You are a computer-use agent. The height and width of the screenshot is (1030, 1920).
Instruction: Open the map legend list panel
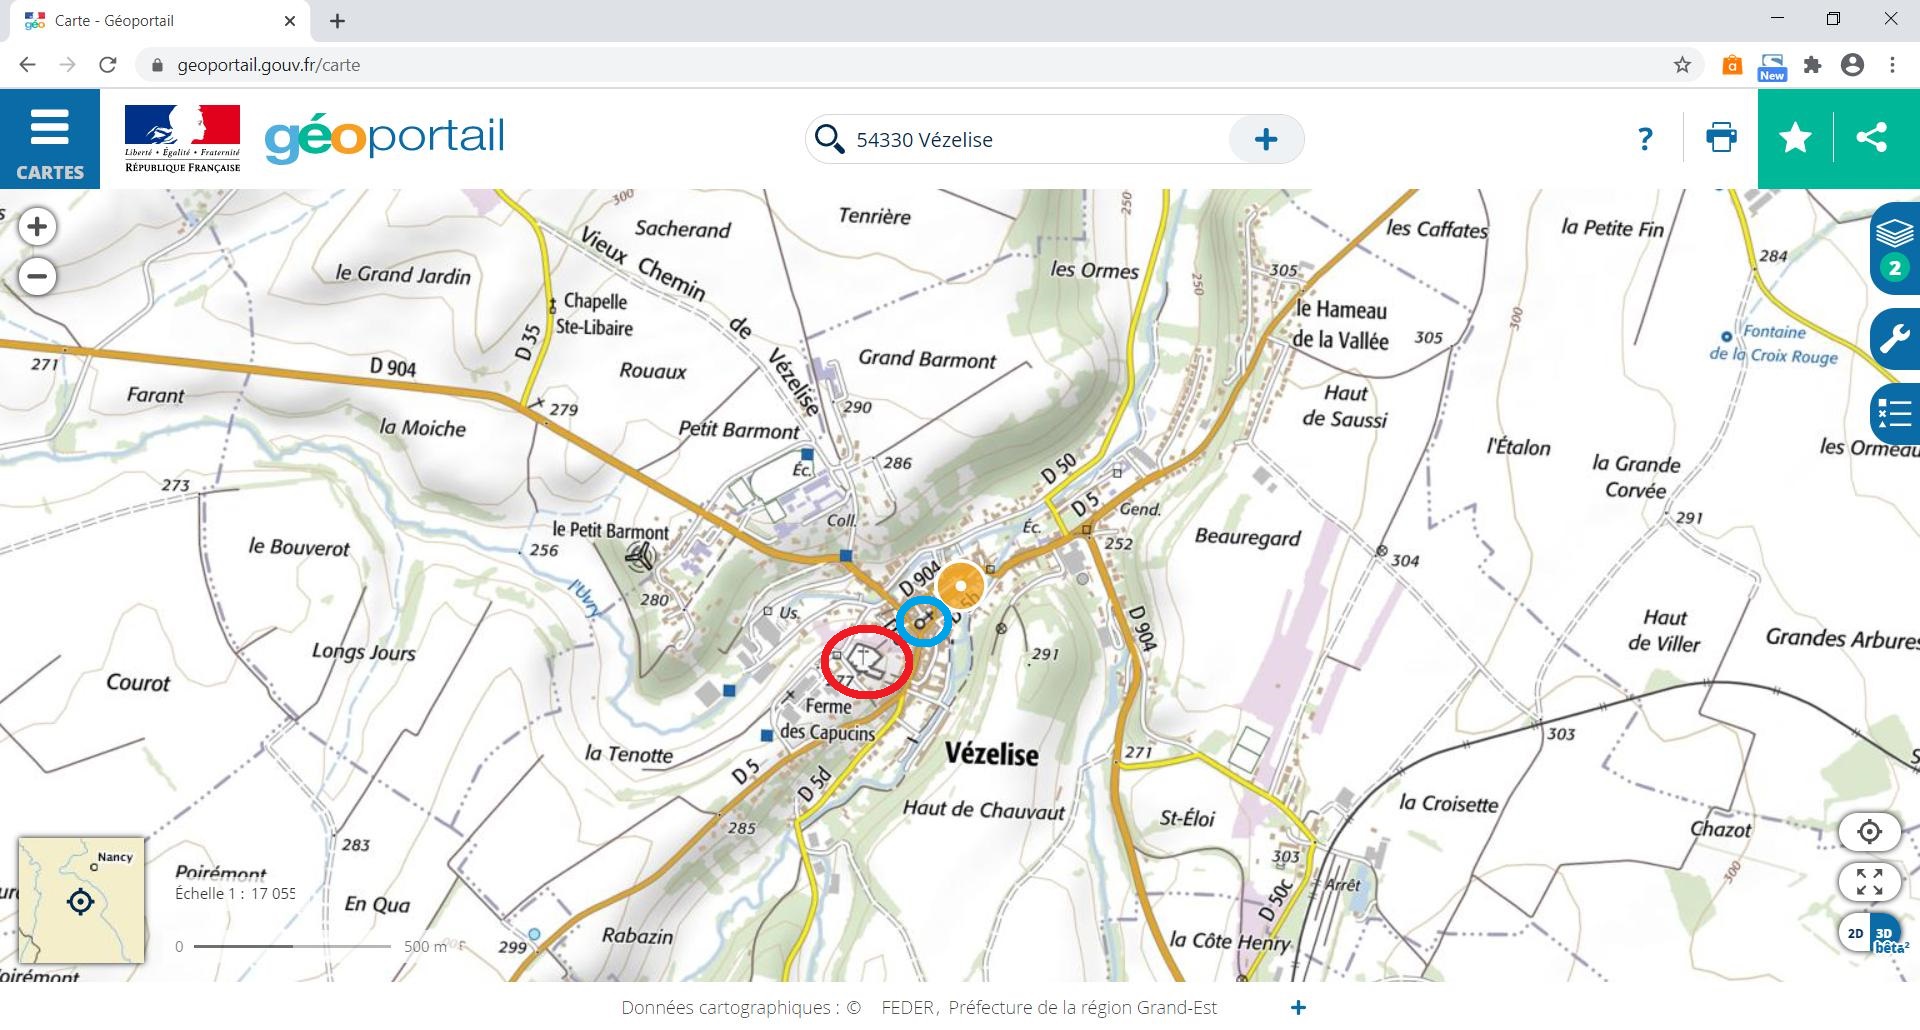pos(1895,413)
